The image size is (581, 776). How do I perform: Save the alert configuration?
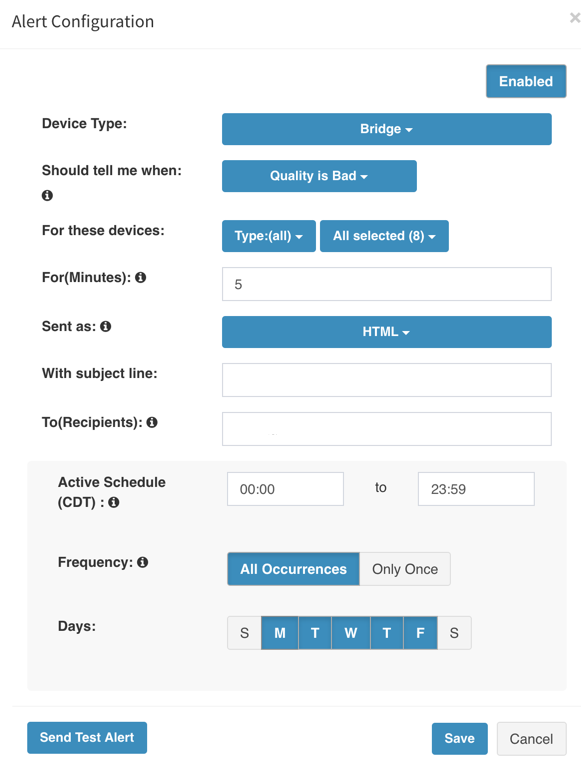click(460, 739)
